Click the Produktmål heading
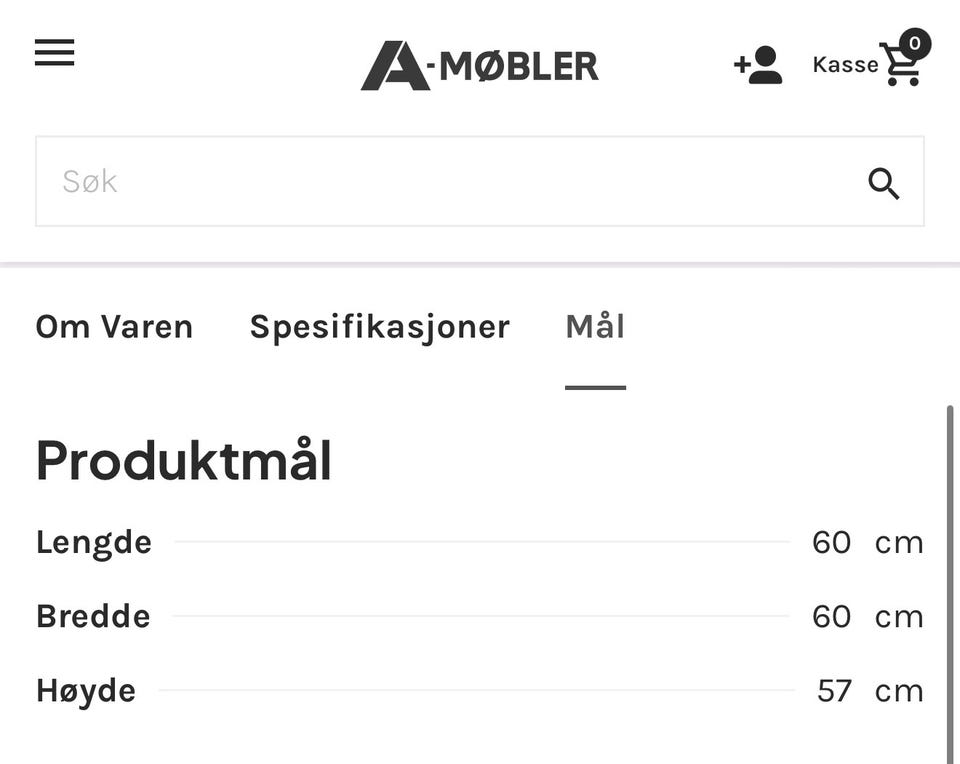960x764 pixels. pos(184,460)
